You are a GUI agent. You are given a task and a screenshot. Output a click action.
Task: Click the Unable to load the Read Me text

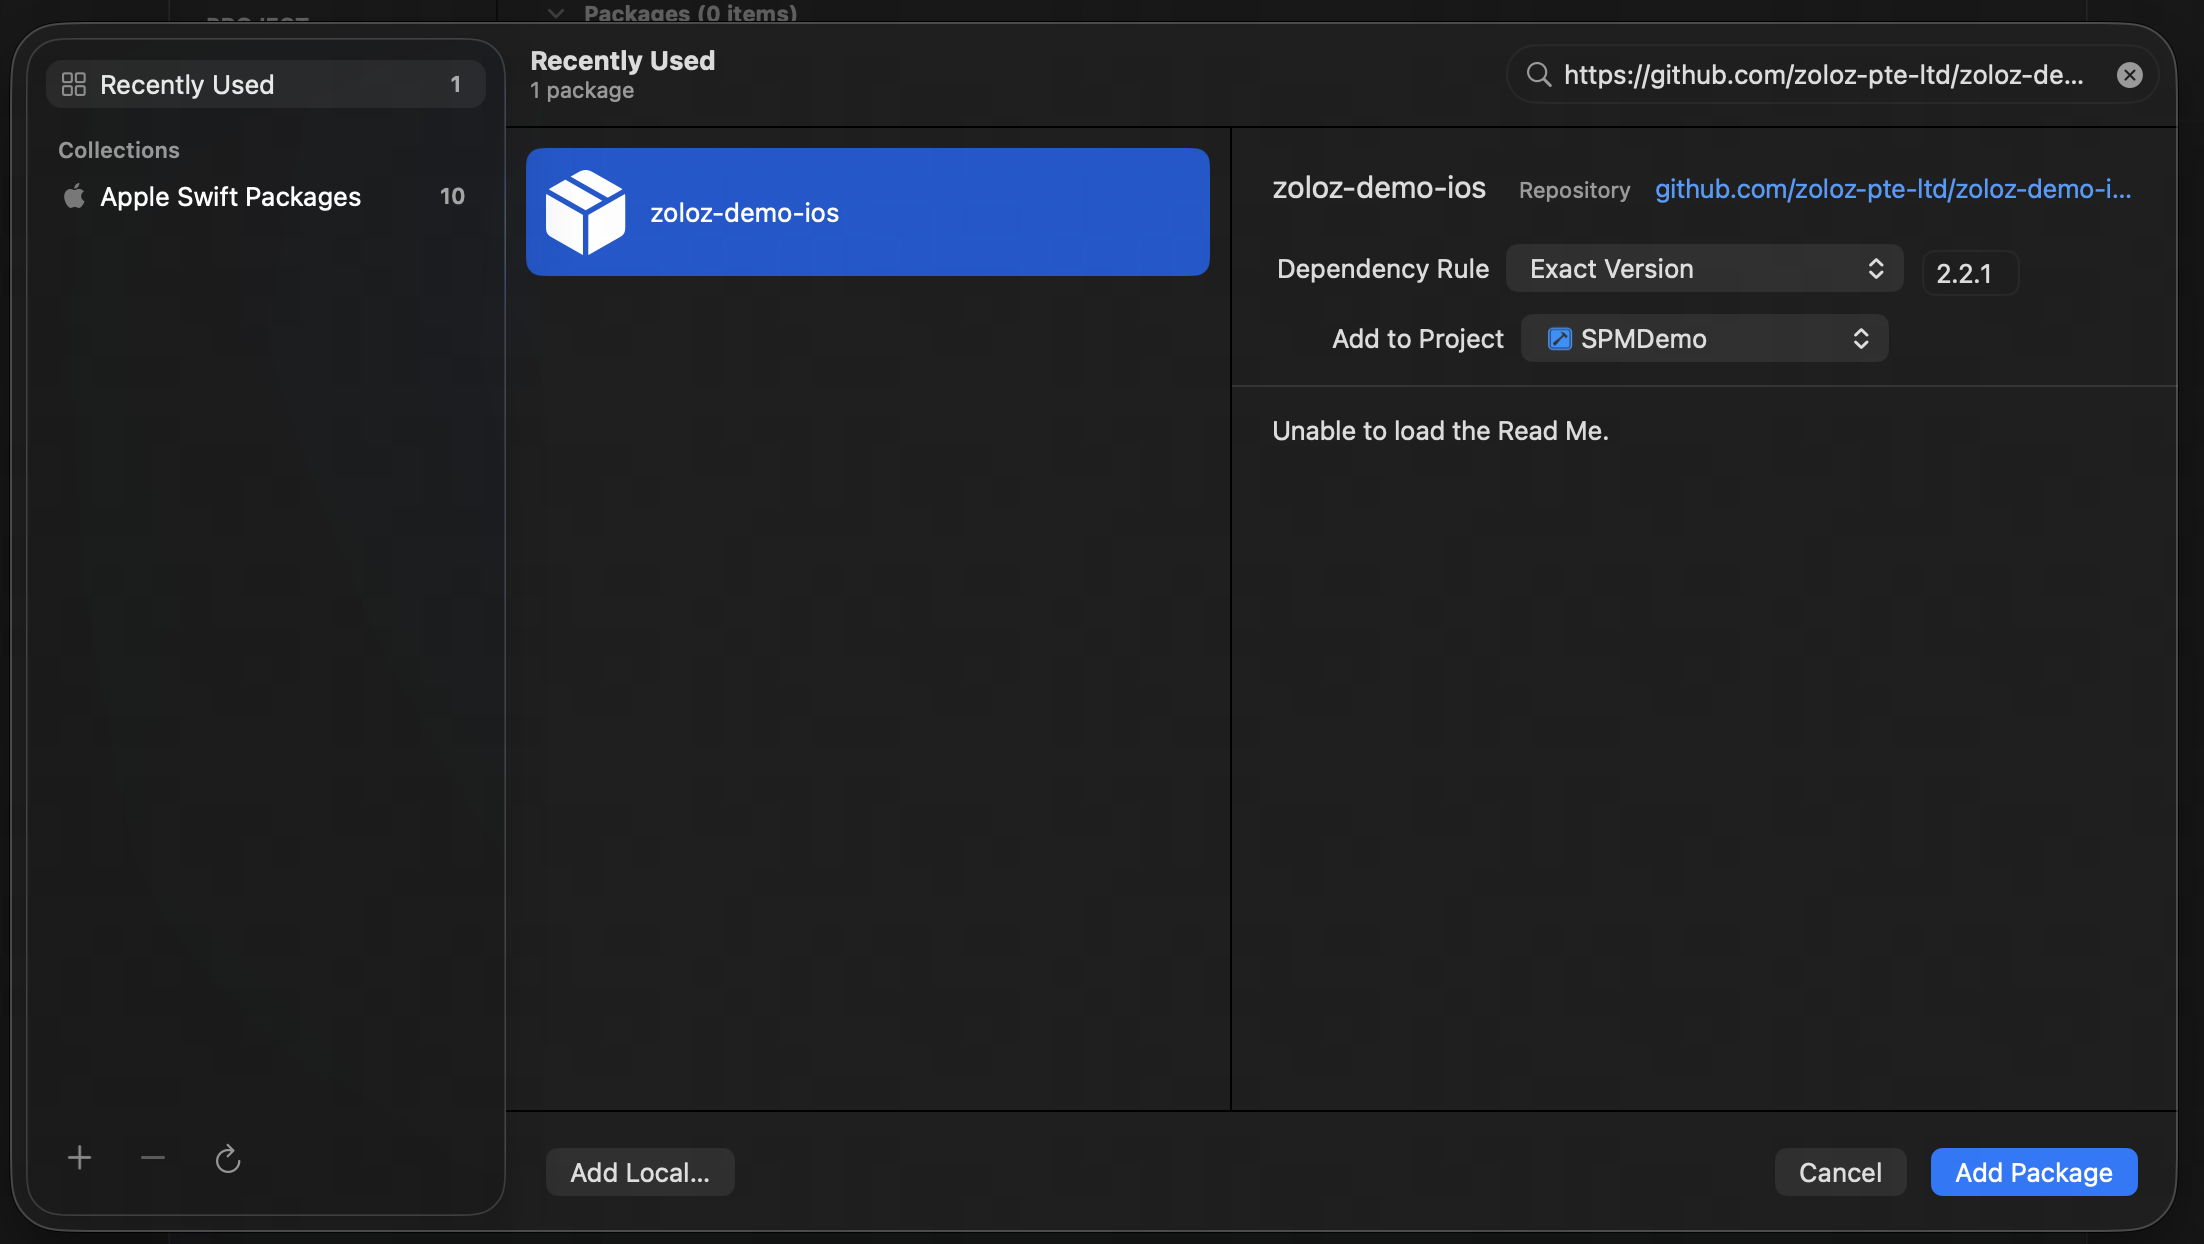(1440, 431)
